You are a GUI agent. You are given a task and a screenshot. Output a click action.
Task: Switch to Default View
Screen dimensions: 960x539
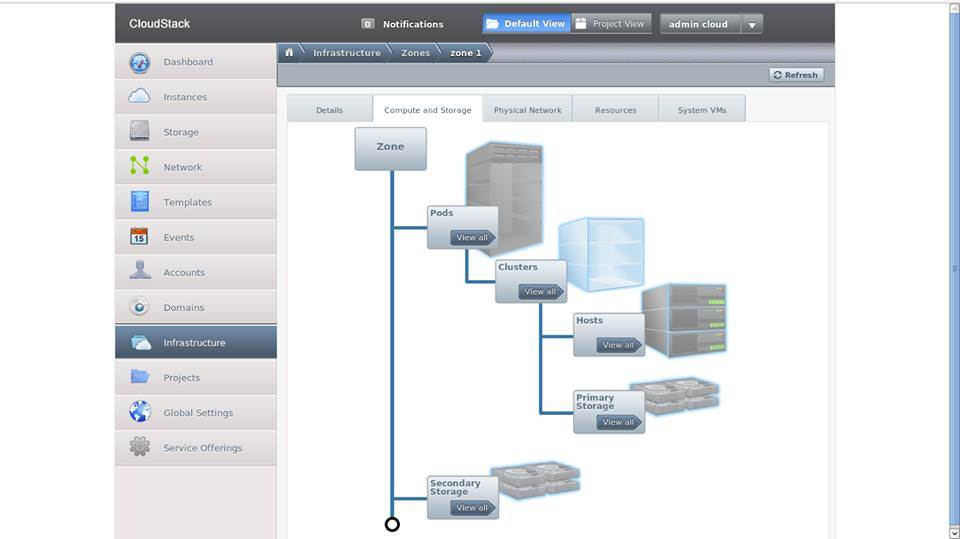pos(525,24)
